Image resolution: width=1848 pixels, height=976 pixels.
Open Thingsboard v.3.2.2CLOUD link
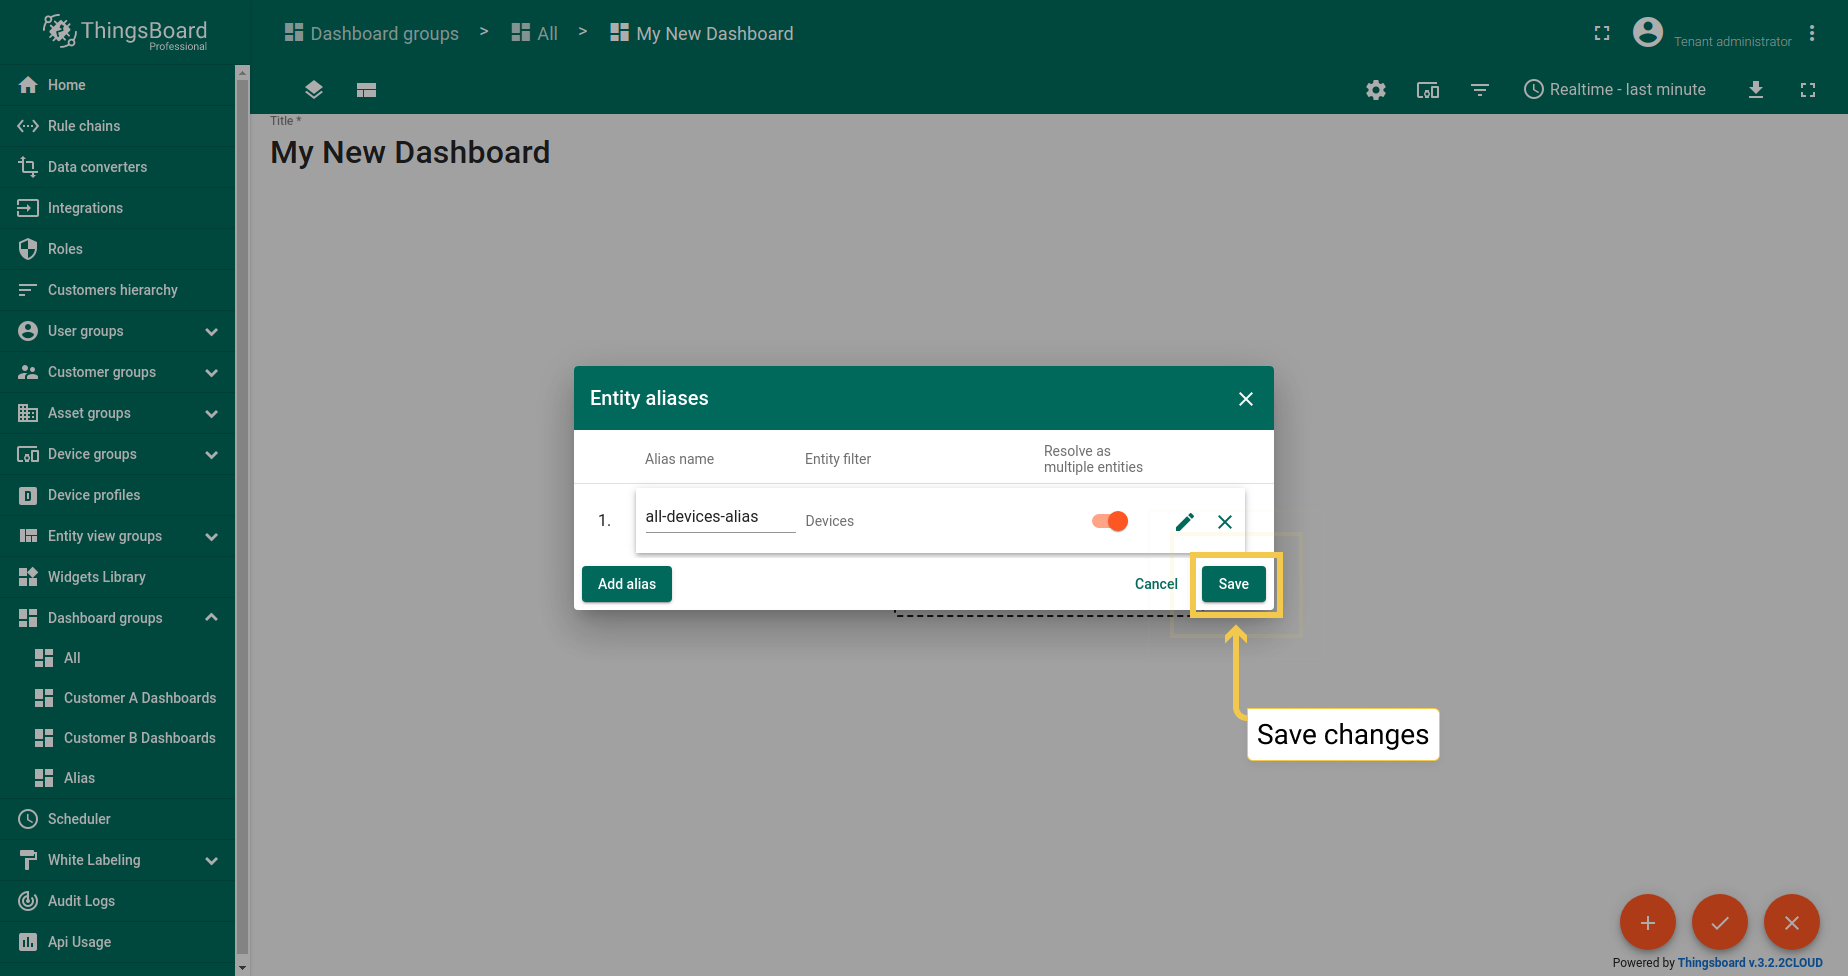(x=1750, y=963)
